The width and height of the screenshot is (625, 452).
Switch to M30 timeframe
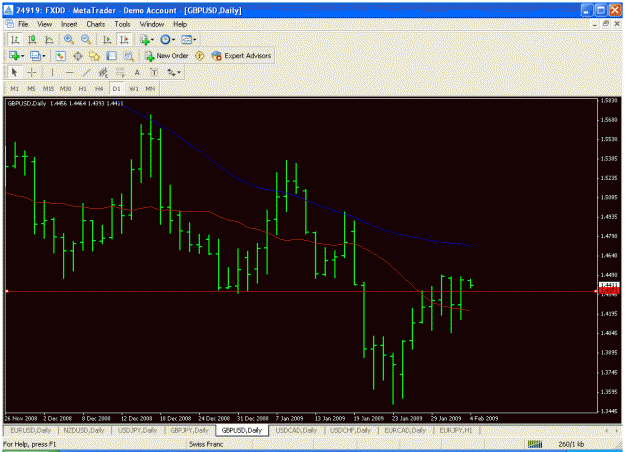coord(65,88)
